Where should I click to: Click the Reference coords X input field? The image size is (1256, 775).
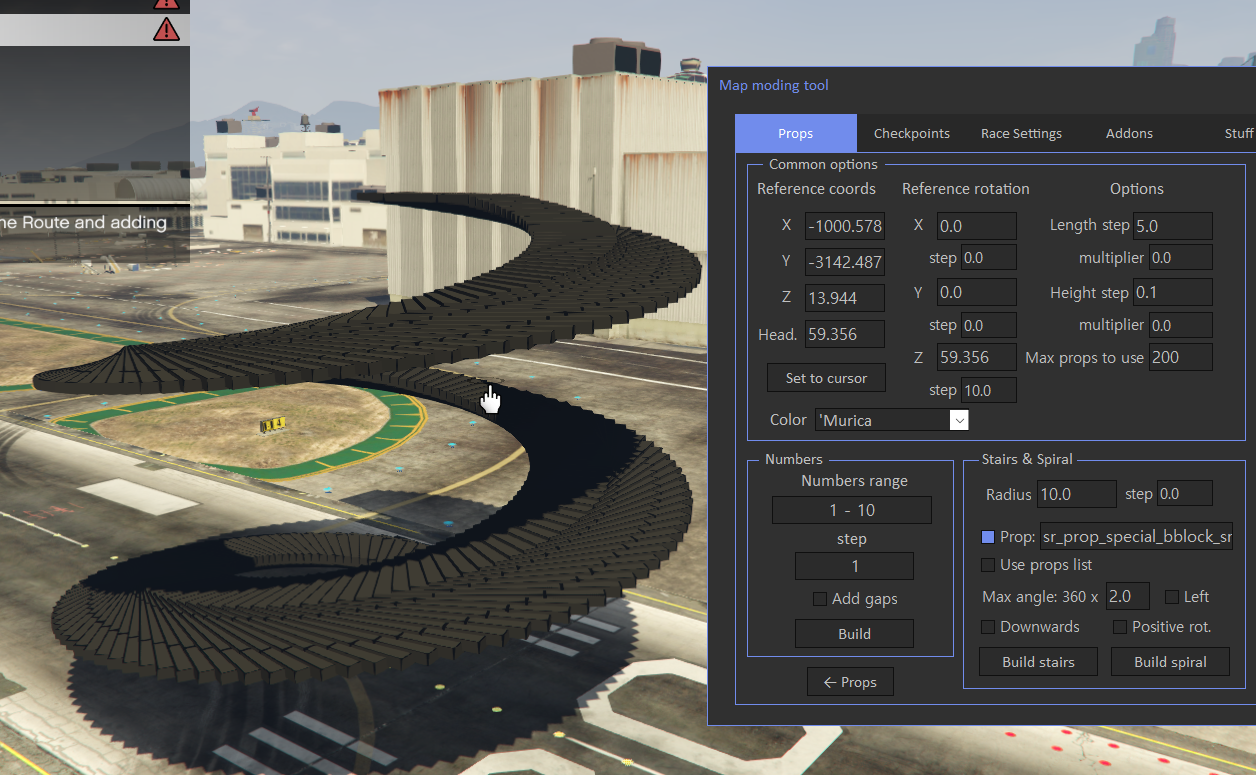[845, 226]
